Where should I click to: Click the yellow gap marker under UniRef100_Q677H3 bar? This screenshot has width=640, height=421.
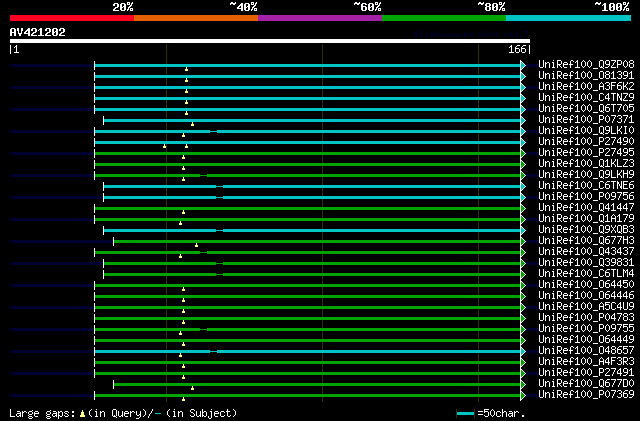point(196,245)
